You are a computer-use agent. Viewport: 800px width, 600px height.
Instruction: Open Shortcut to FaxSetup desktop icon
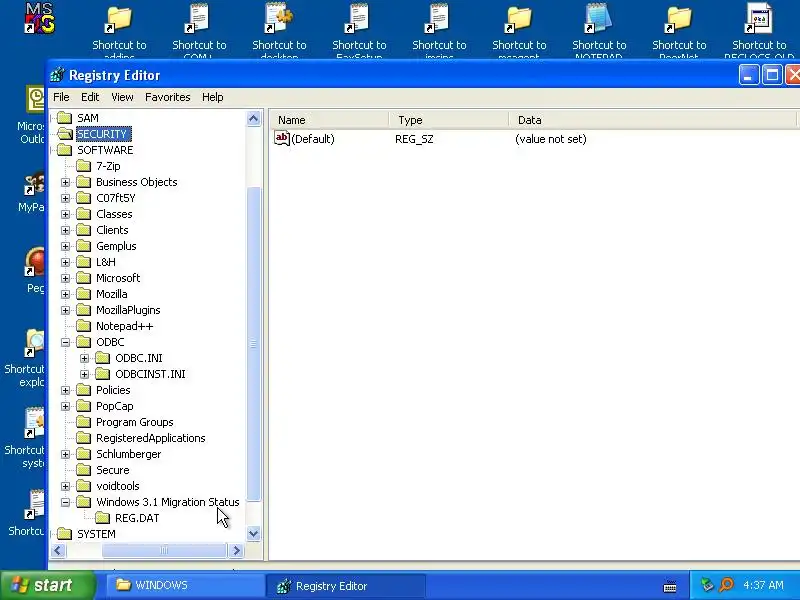tap(358, 20)
